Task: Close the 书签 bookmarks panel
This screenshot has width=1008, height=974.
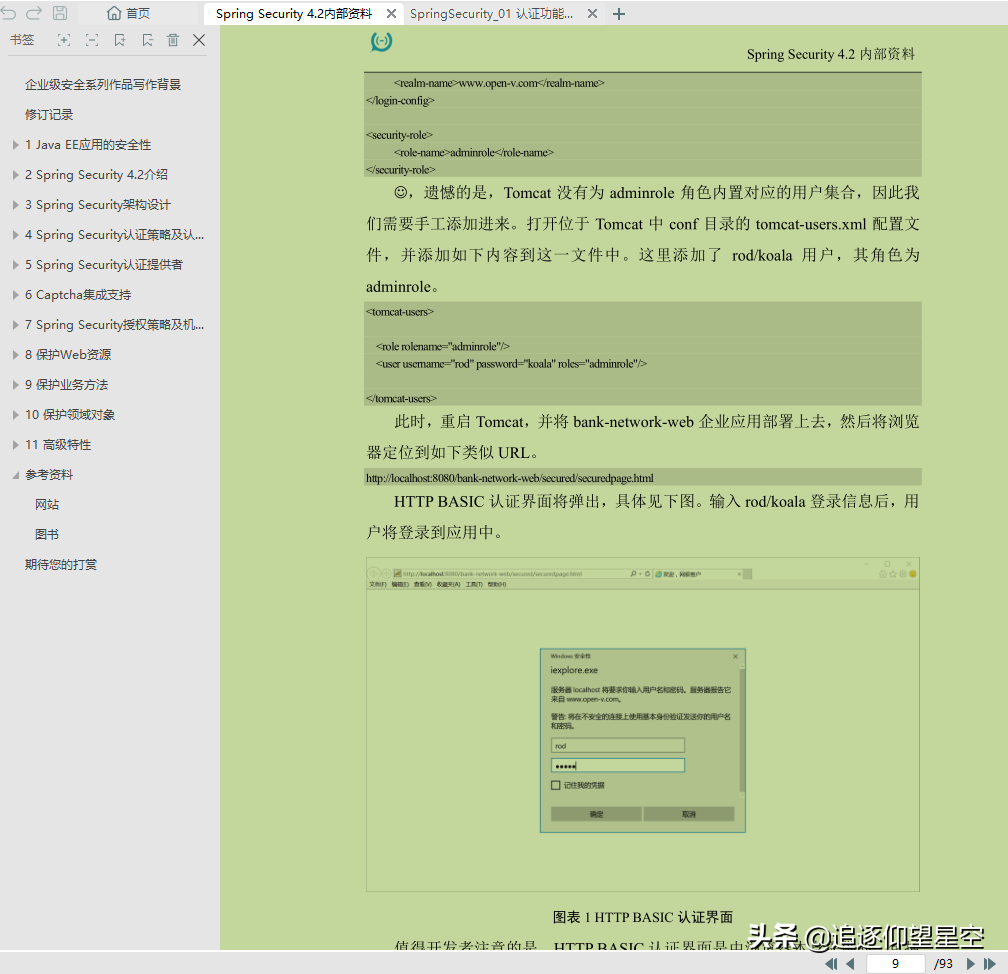Action: coord(199,40)
